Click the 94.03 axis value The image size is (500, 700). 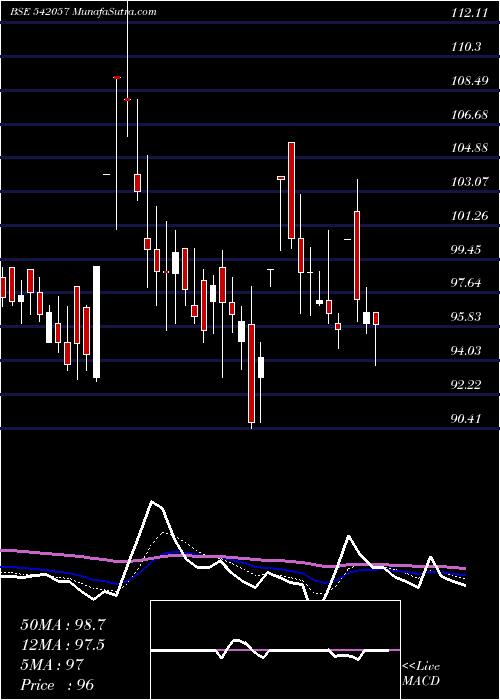(x=467, y=350)
